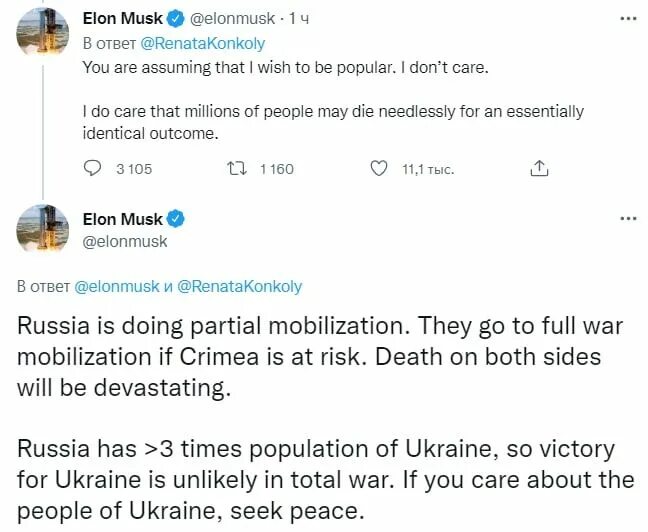Click verified badge on second tweet
Image resolution: width=648 pixels, height=532 pixels.
pyautogui.click(x=173, y=219)
